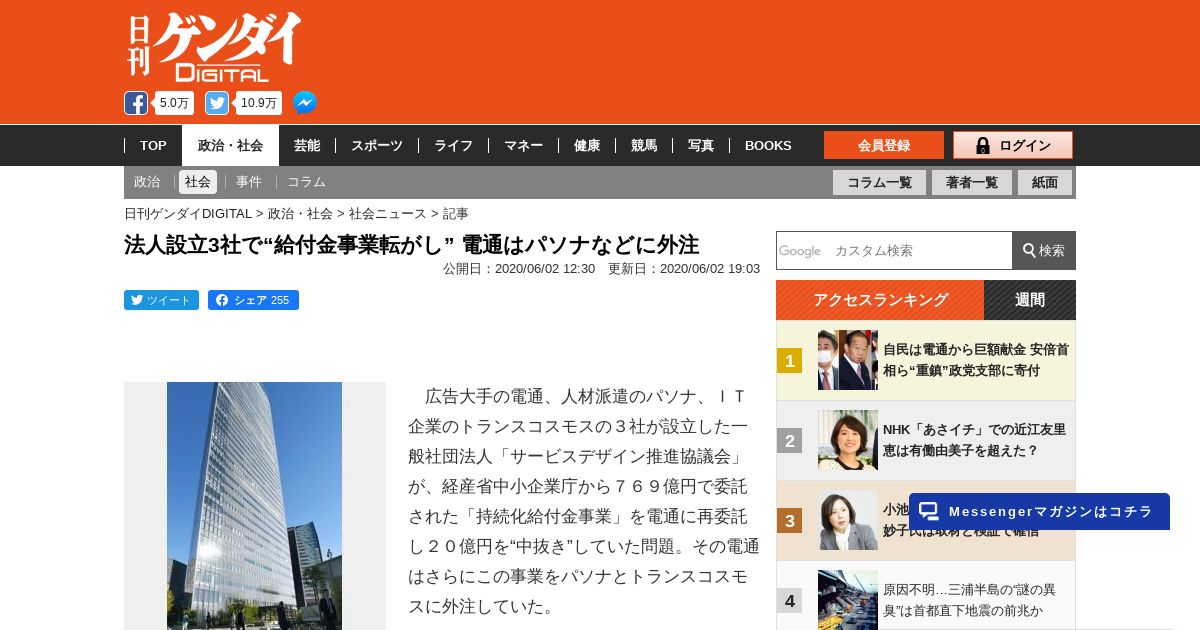
Task: Open rank 1 article about 自民 and 電通
Action: 975,360
